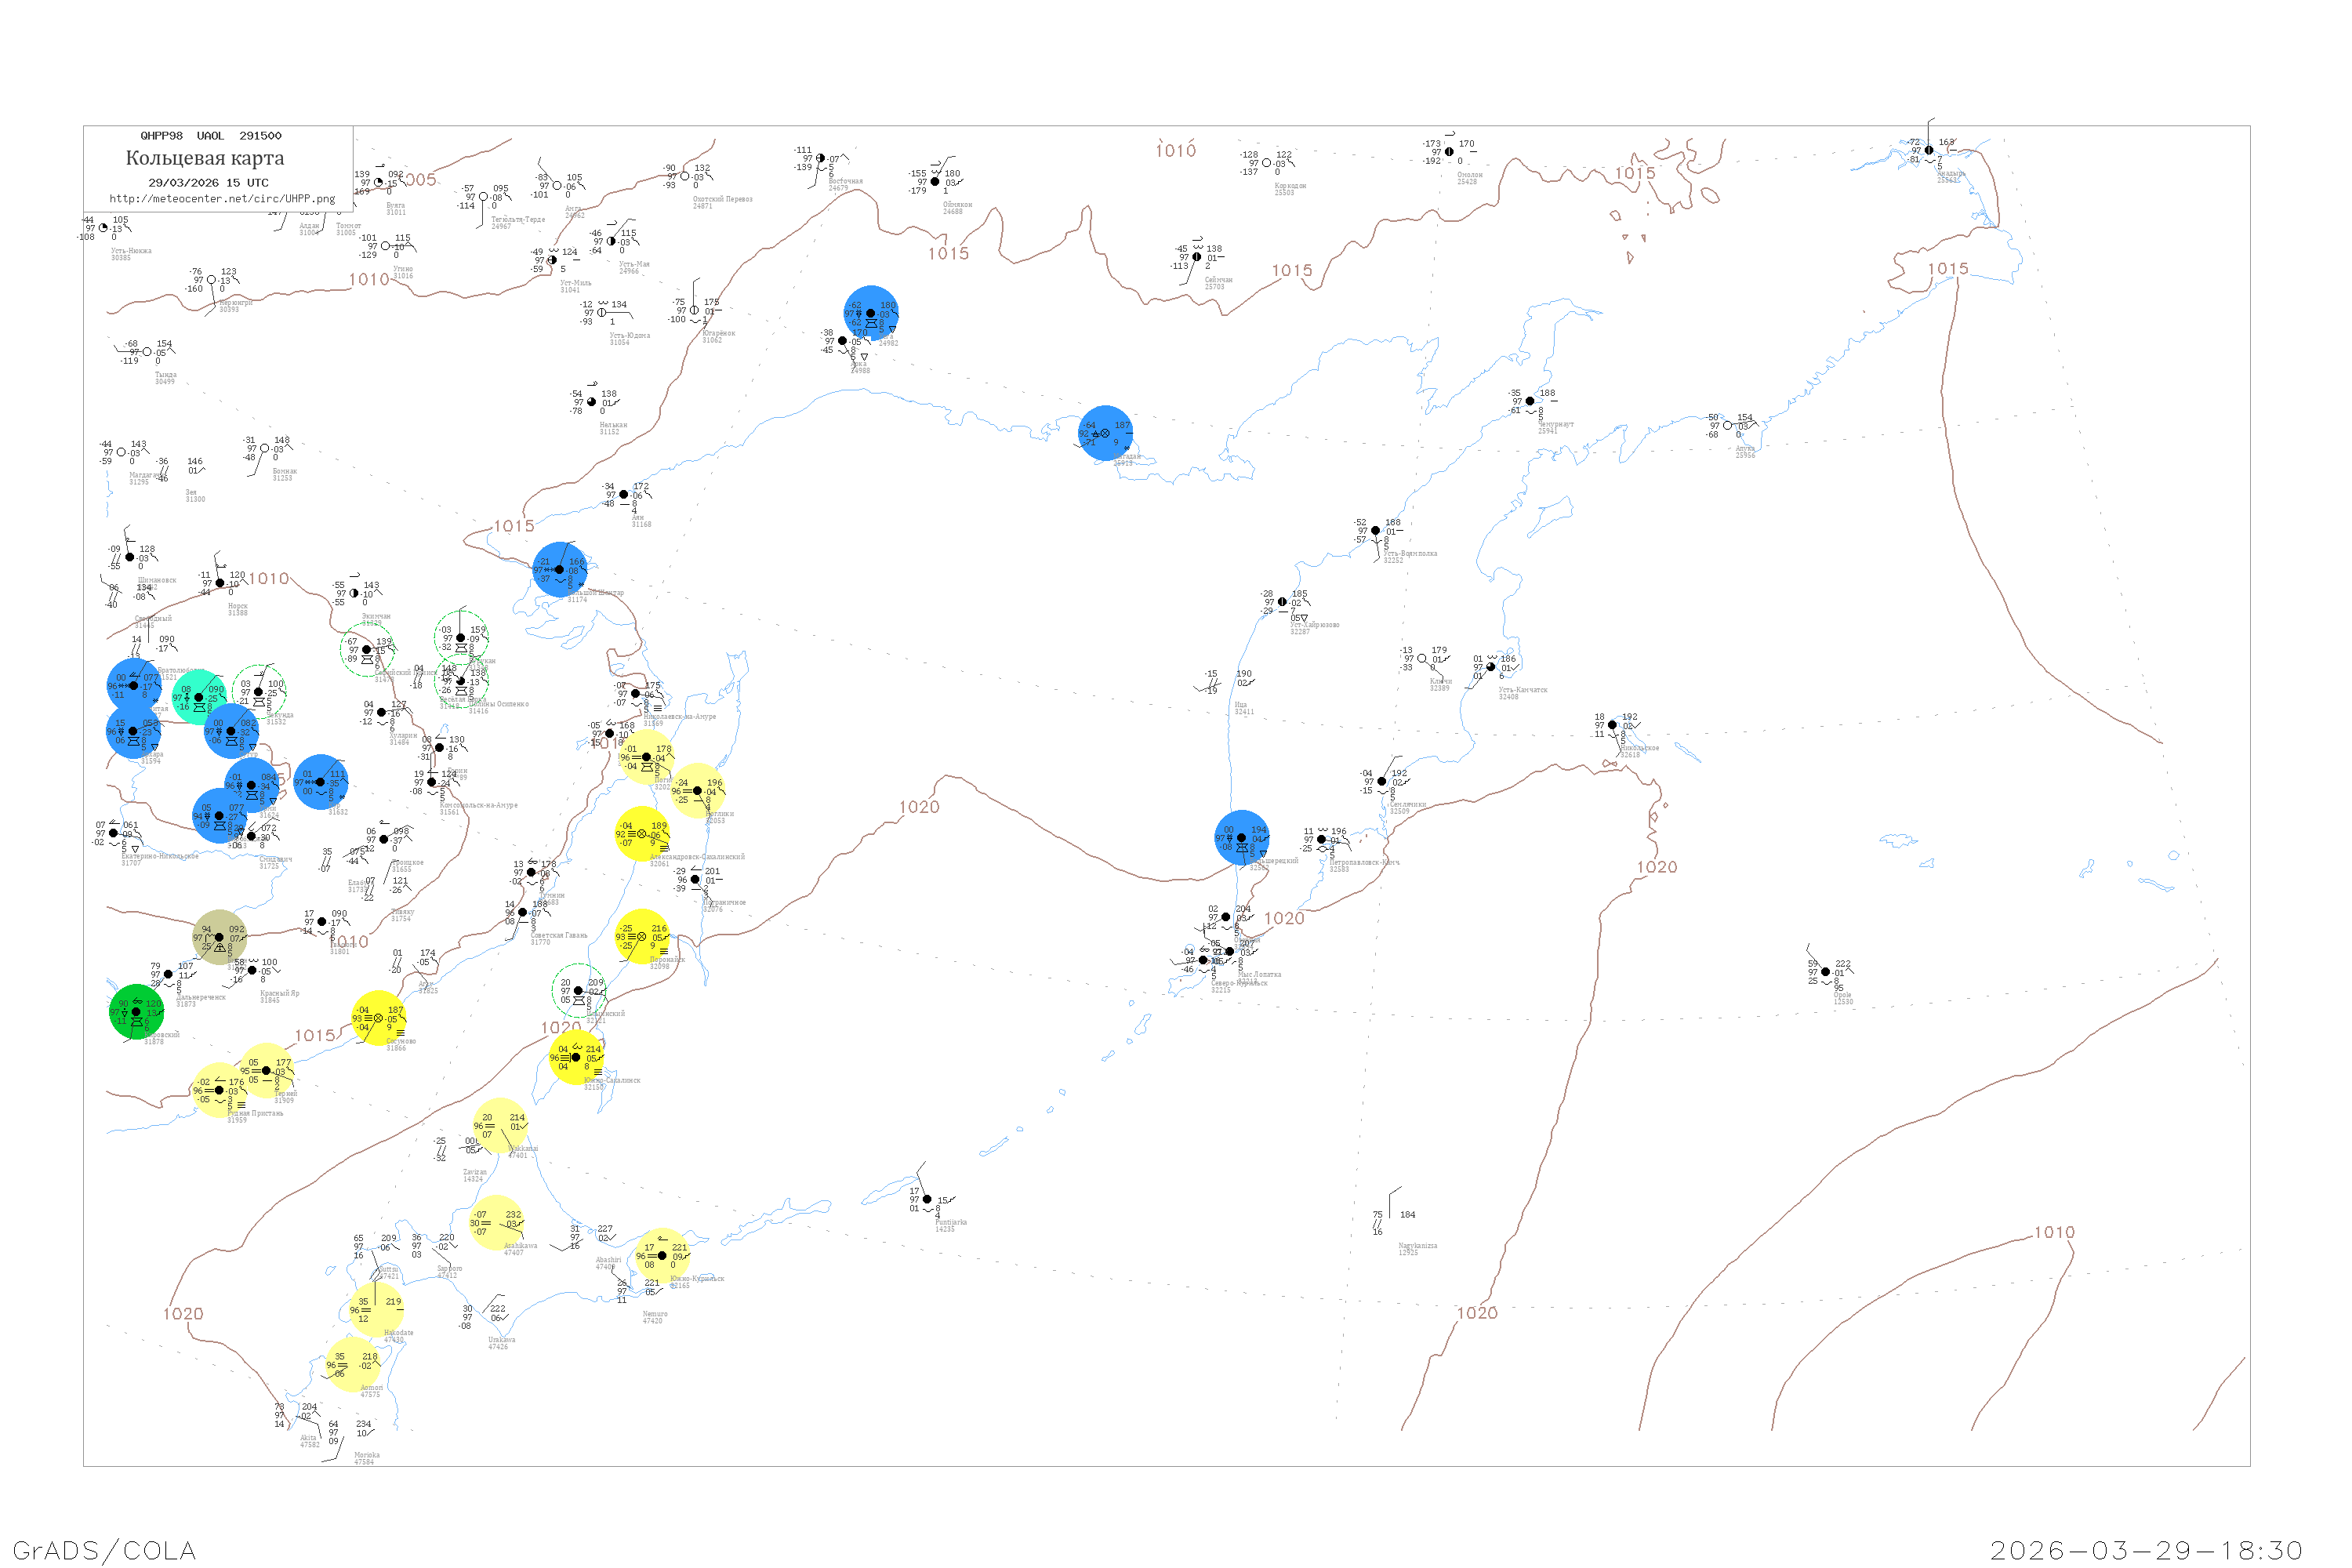Click the green Кировский station circle
This screenshot has width=2352, height=1568.
pyautogui.click(x=136, y=1012)
